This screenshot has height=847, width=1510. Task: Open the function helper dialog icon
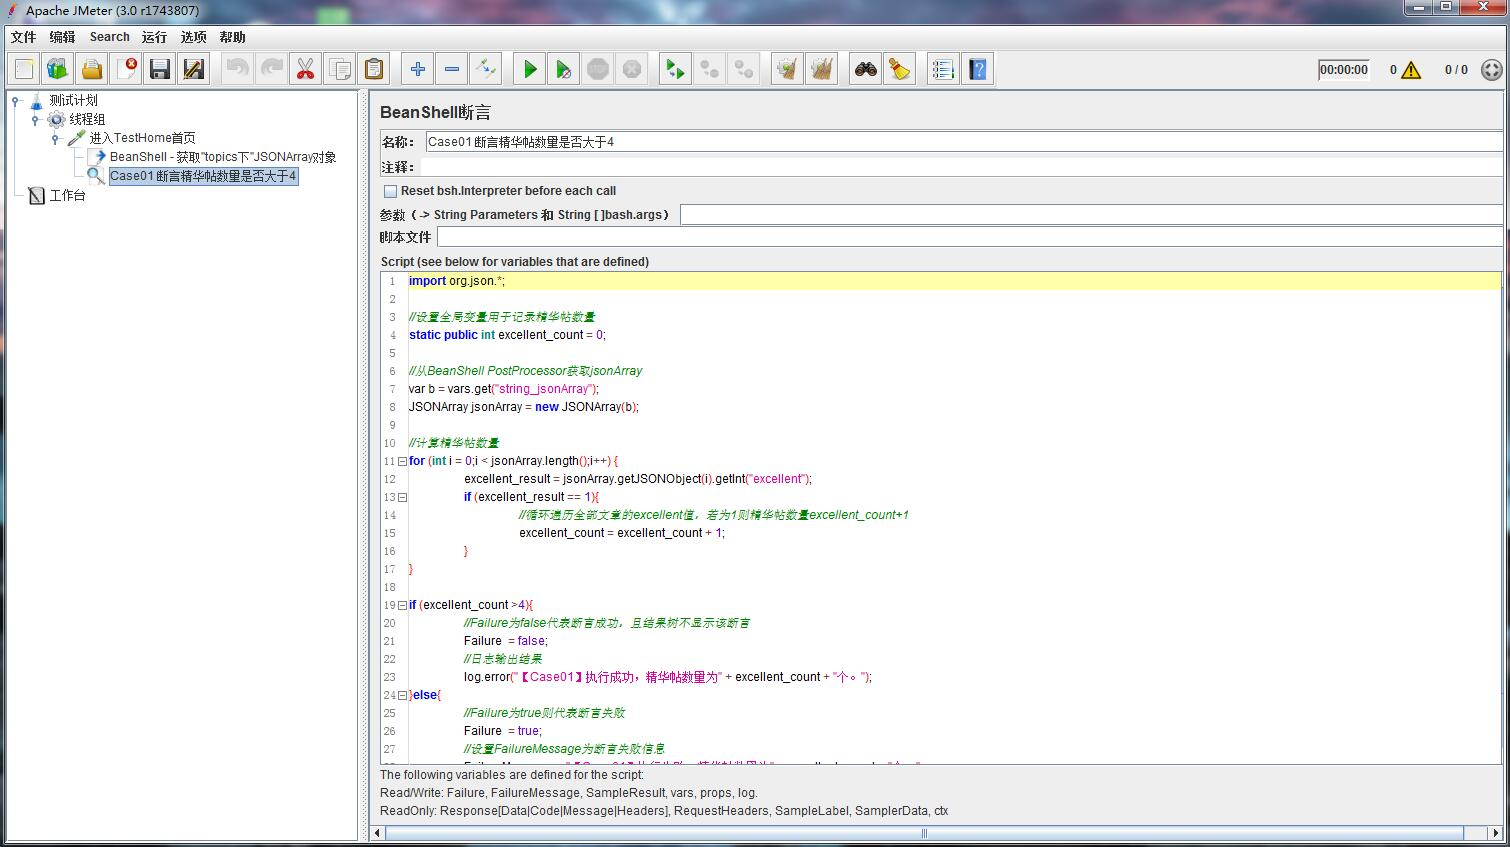coord(943,69)
